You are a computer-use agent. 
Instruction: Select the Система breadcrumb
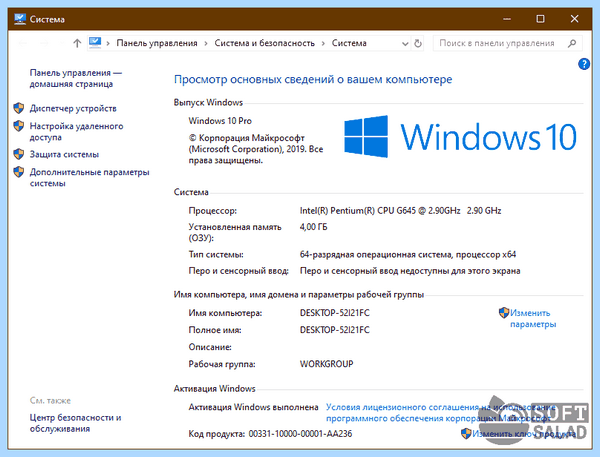tap(349, 43)
